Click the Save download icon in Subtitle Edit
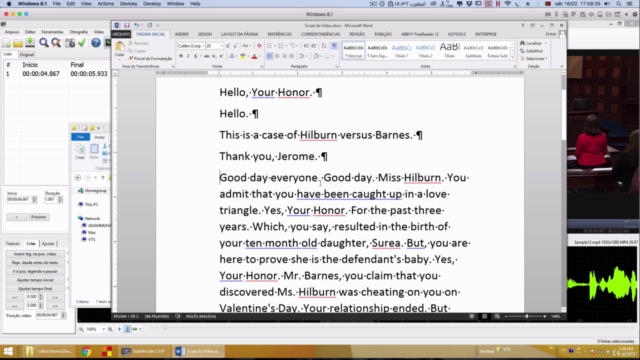 tap(30, 42)
